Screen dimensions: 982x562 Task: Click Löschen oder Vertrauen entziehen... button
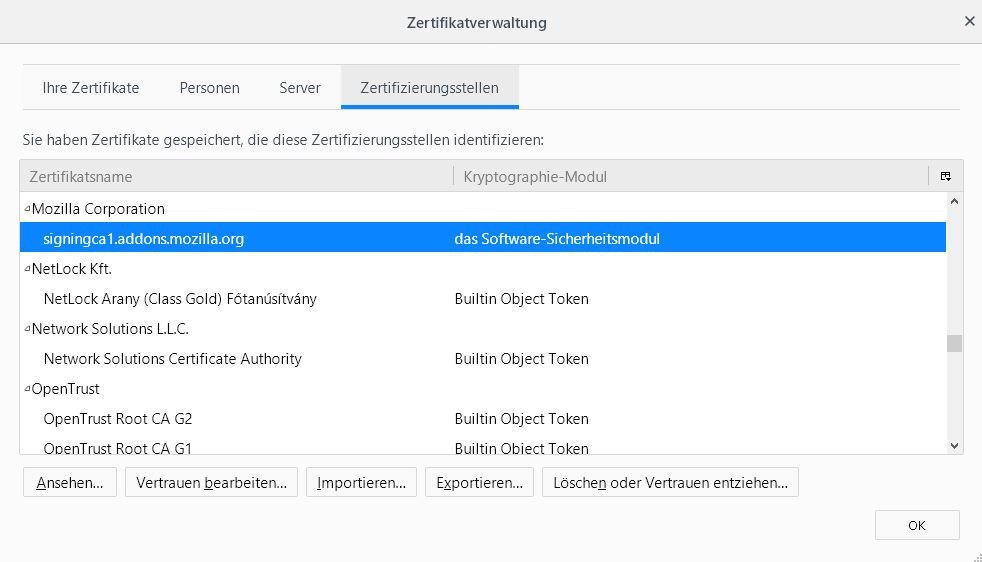670,483
